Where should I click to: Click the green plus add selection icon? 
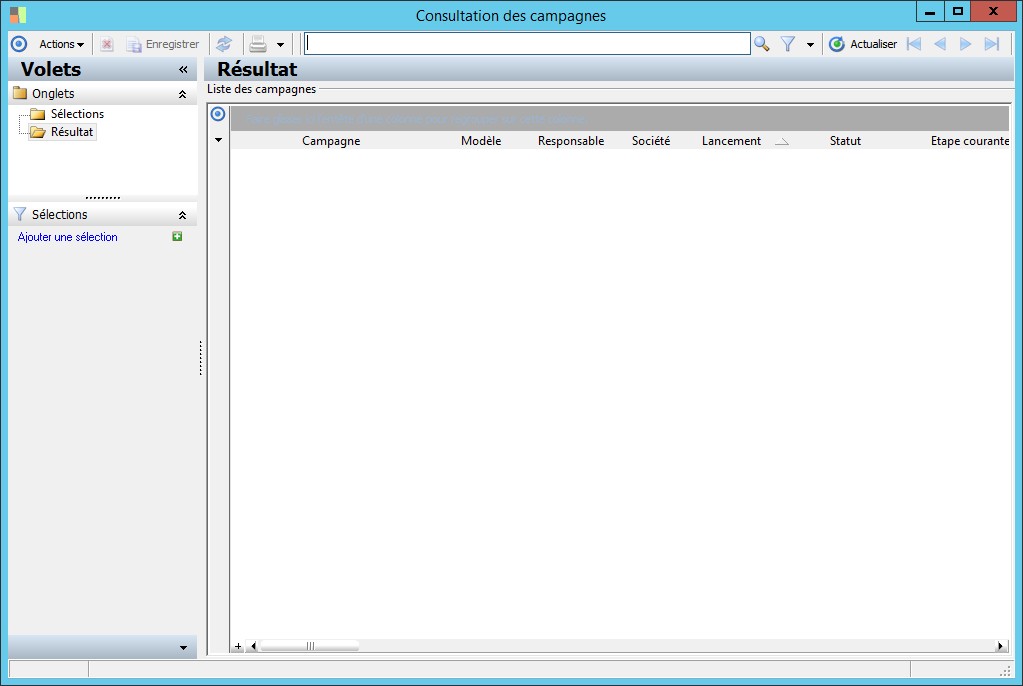point(177,236)
